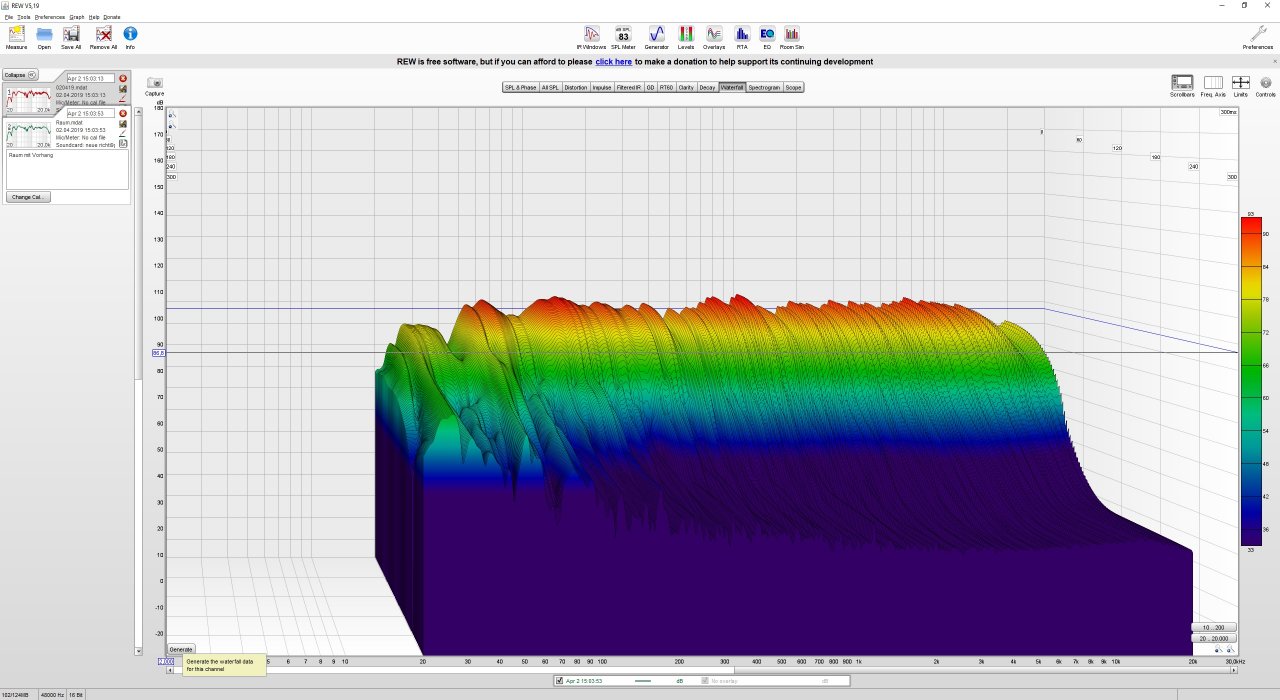1280x700 pixels.
Task: Click the 'Raum mit Vorhang' notes box
Action: point(68,169)
